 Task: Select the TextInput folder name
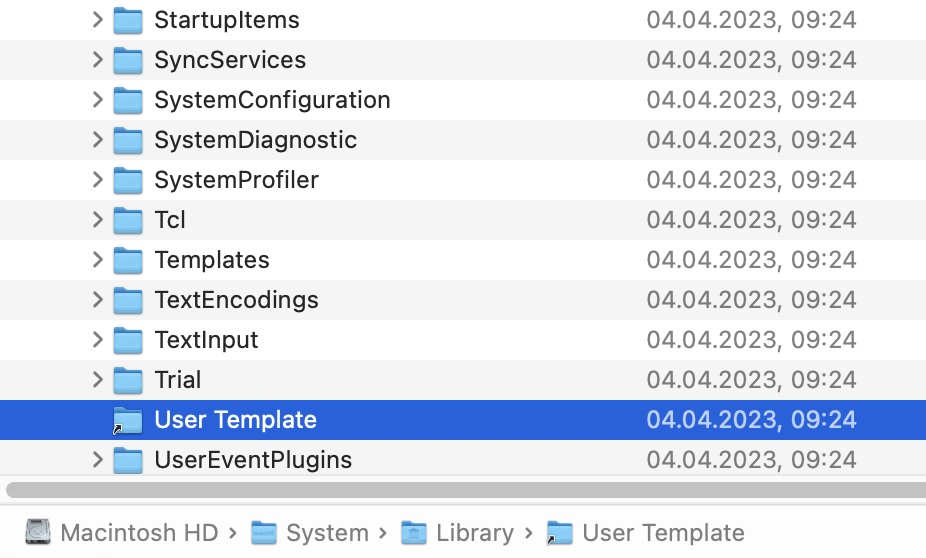click(x=206, y=340)
